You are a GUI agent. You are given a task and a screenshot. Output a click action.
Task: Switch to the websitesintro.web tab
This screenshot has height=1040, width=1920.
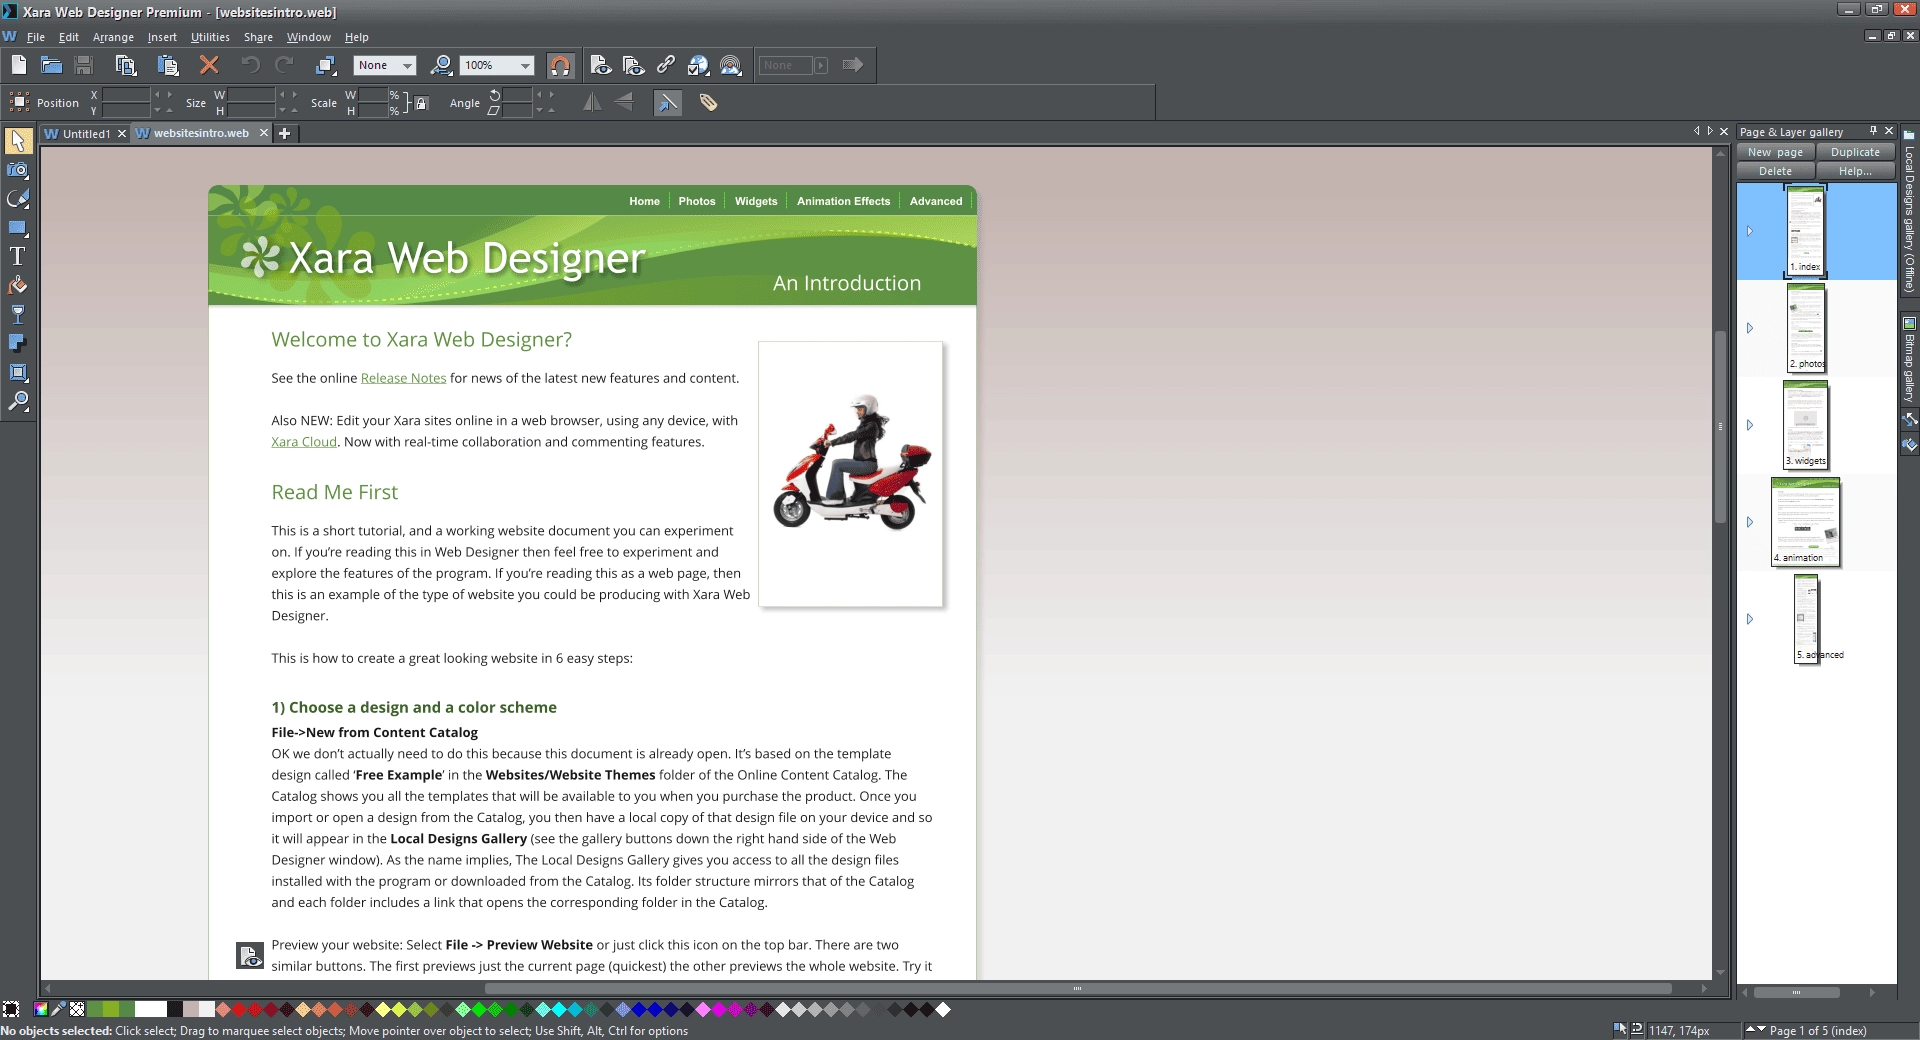click(200, 133)
